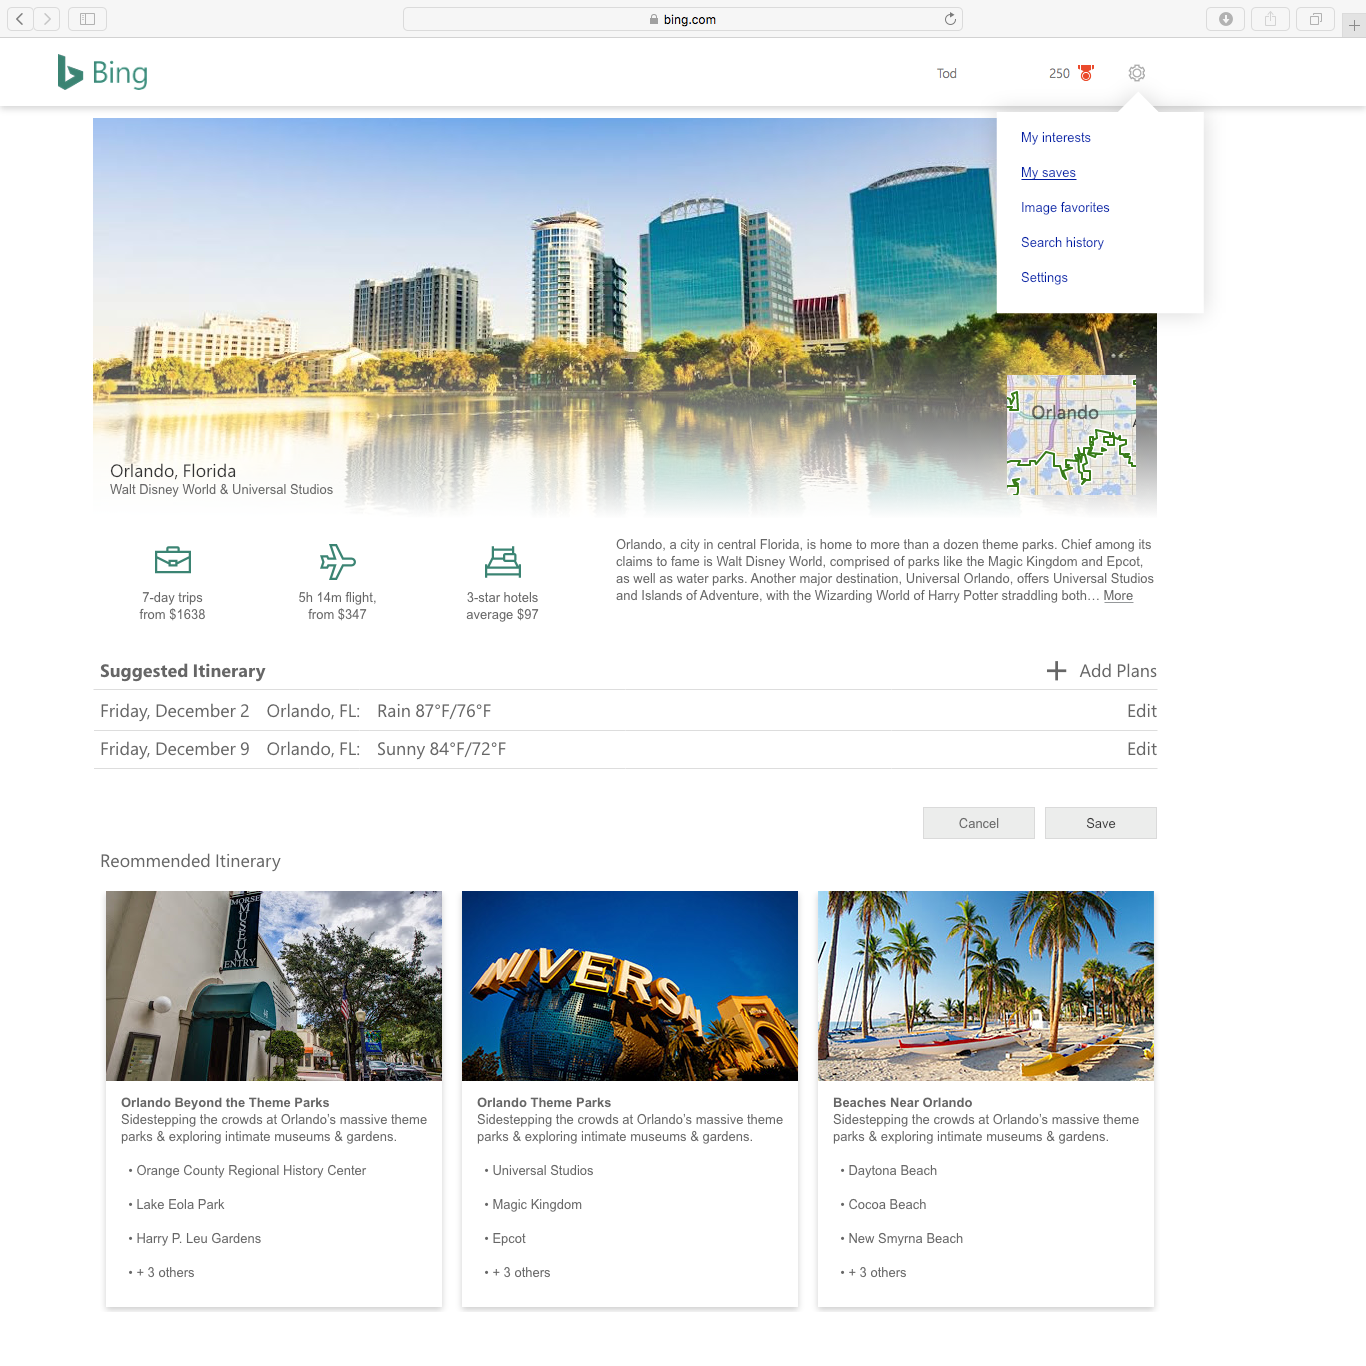Edit the Friday, December 9 itinerary
The height and width of the screenshot is (1366, 1366).
[1142, 749]
